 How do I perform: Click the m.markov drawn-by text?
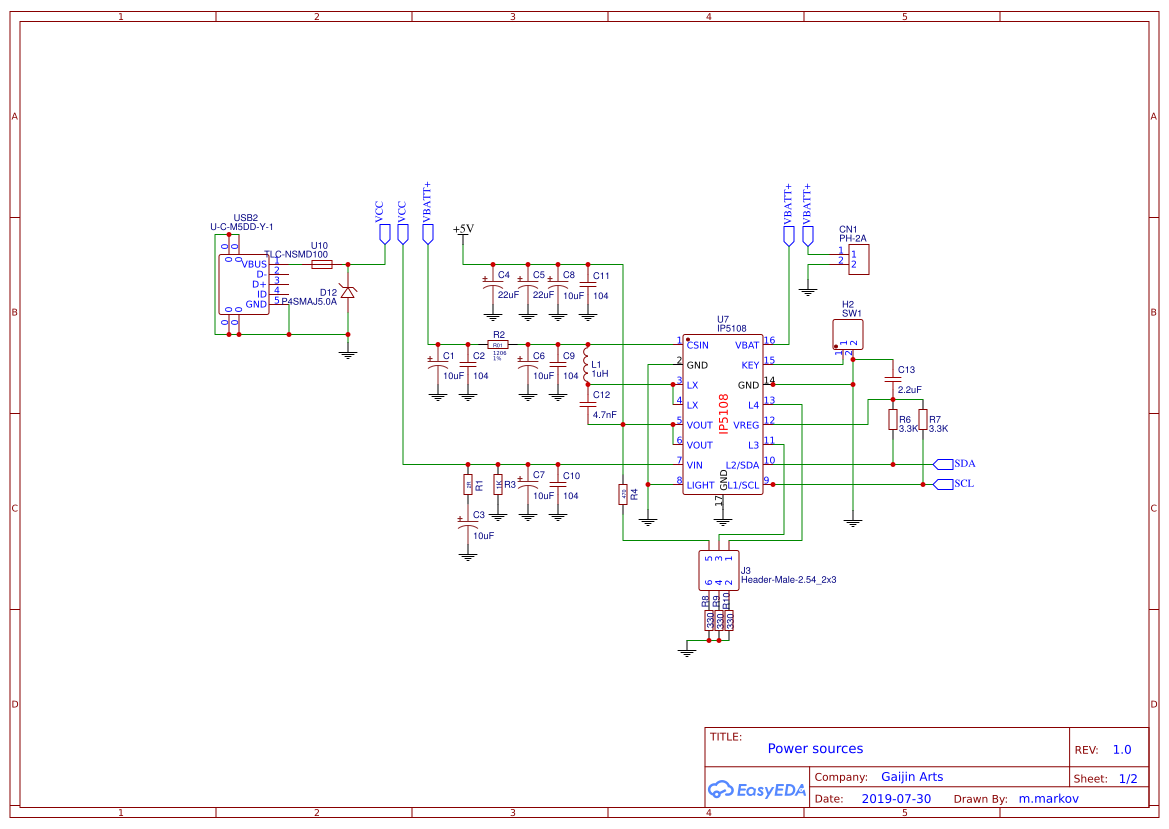[1049, 798]
